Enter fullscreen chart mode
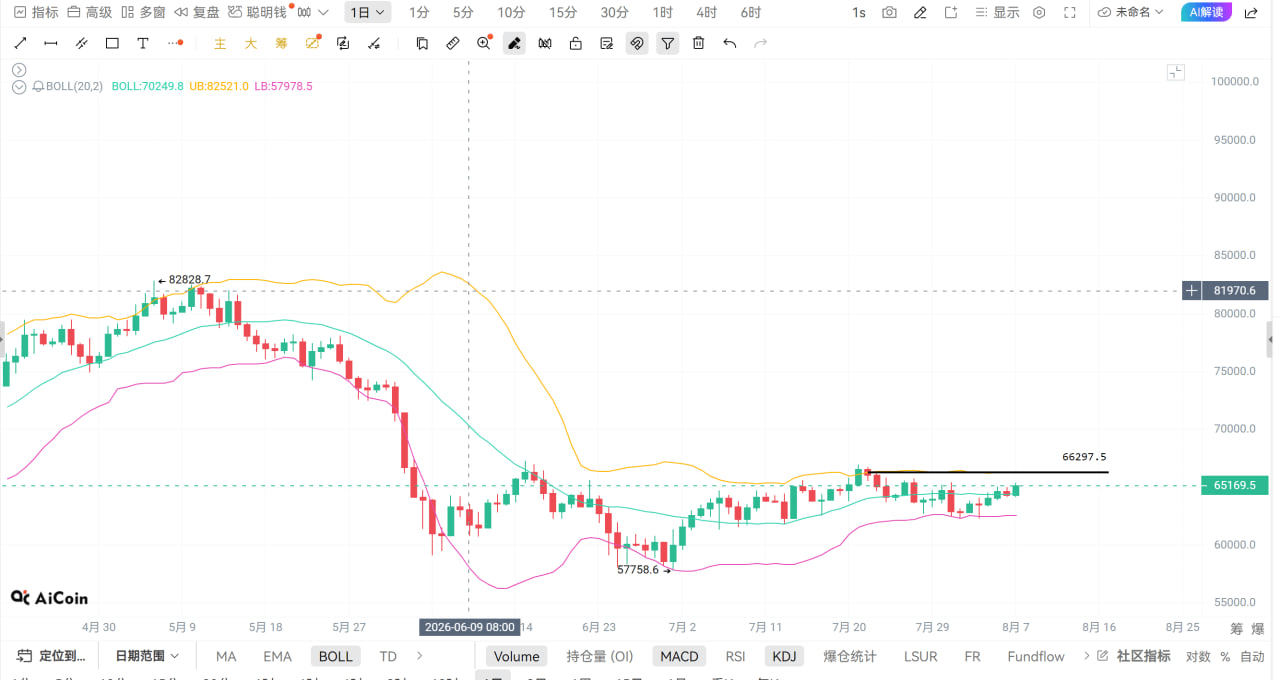 click(1070, 12)
